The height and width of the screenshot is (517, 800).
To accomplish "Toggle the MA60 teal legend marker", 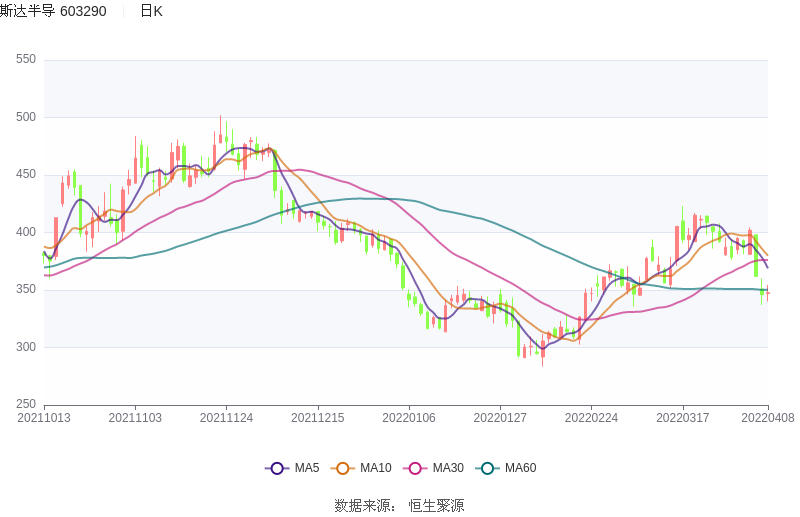I will [x=488, y=468].
